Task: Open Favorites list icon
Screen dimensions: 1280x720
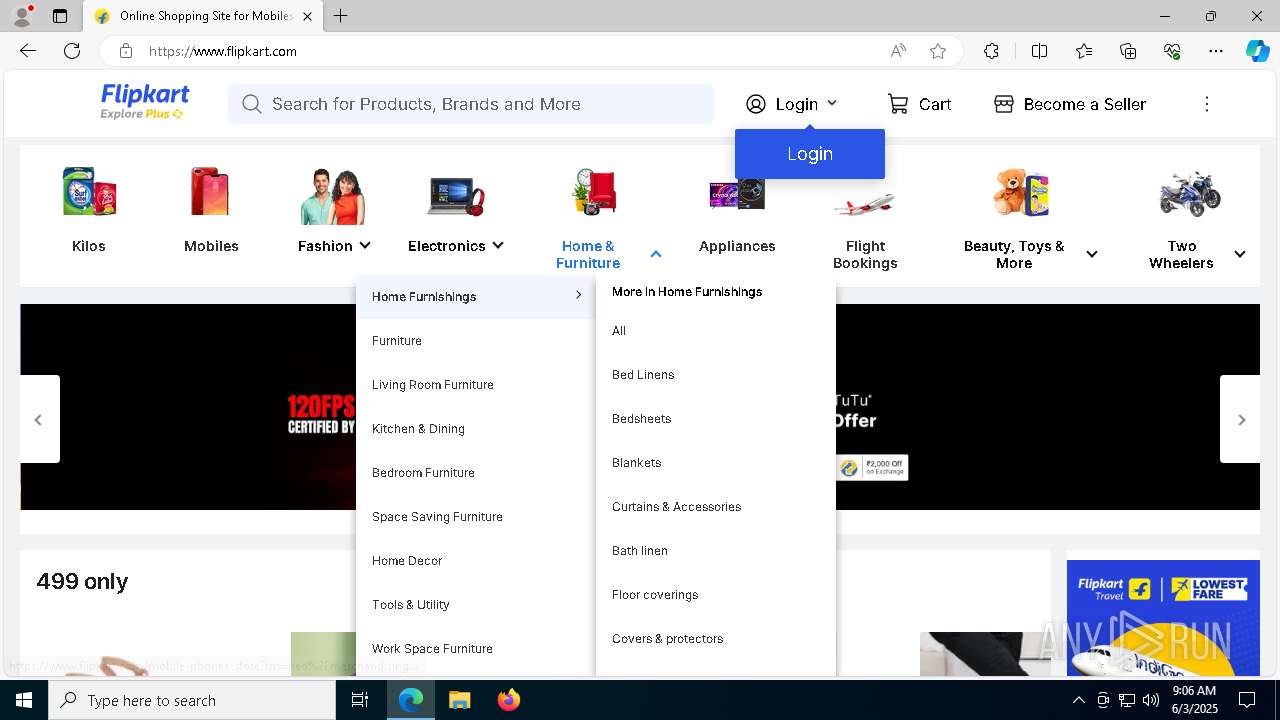Action: (1084, 51)
